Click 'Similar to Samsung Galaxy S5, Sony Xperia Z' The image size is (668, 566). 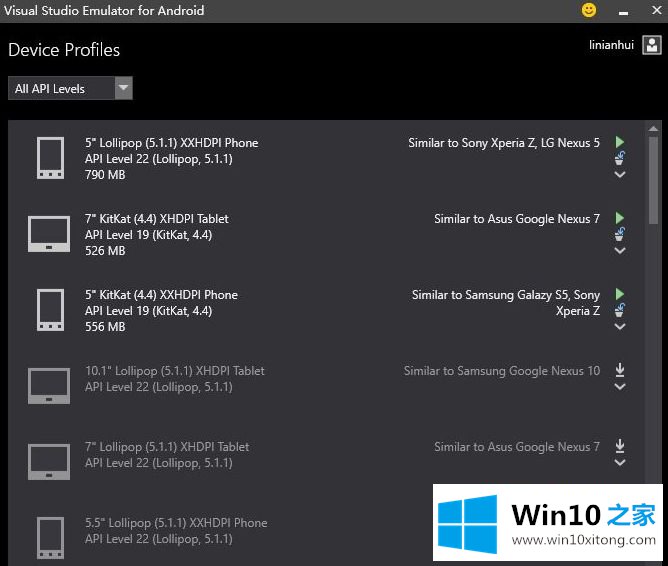click(506, 303)
